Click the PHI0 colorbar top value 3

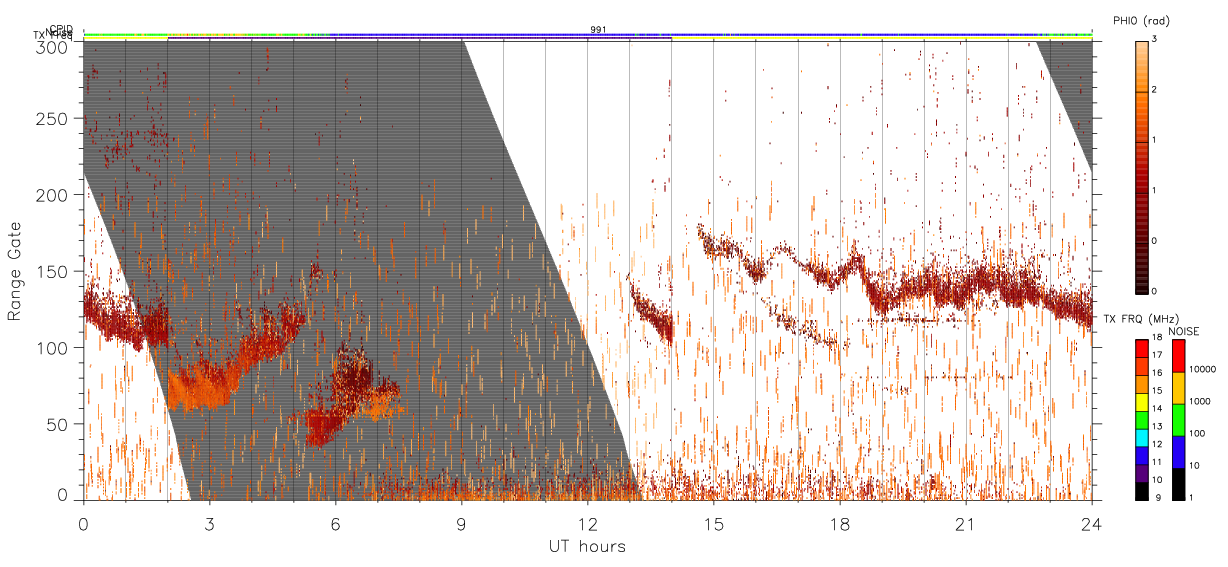pyautogui.click(x=1154, y=40)
